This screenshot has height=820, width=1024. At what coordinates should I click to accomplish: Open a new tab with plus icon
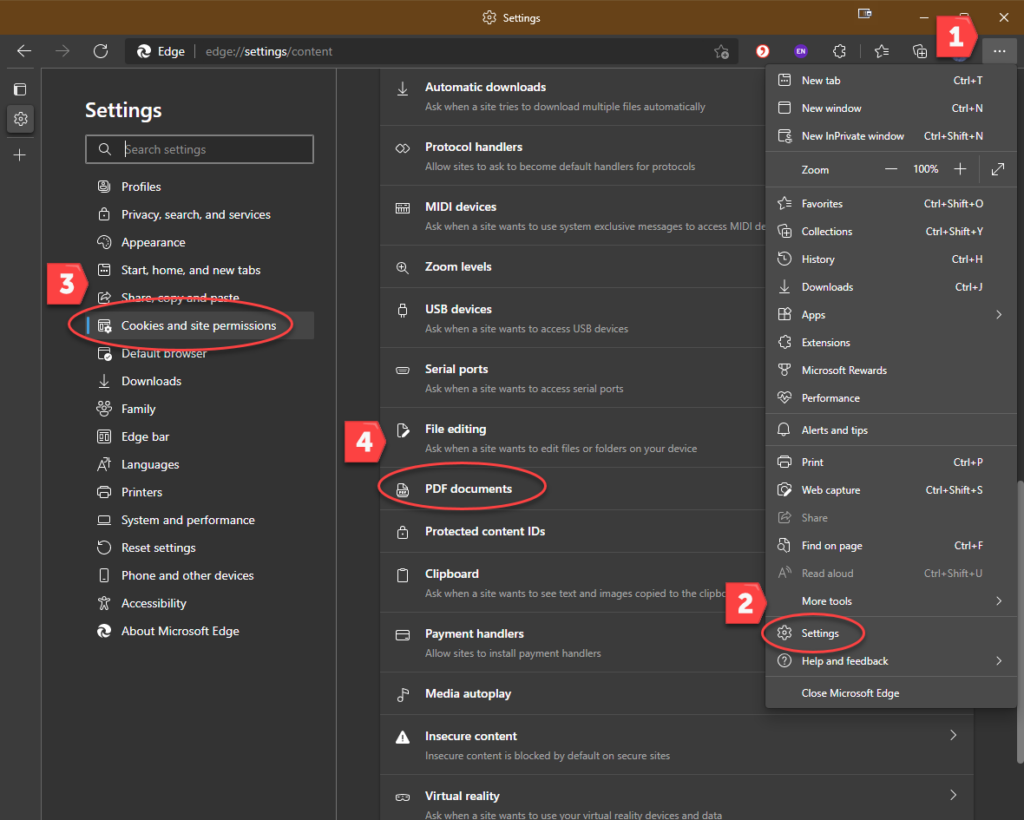pyautogui.click(x=20, y=155)
